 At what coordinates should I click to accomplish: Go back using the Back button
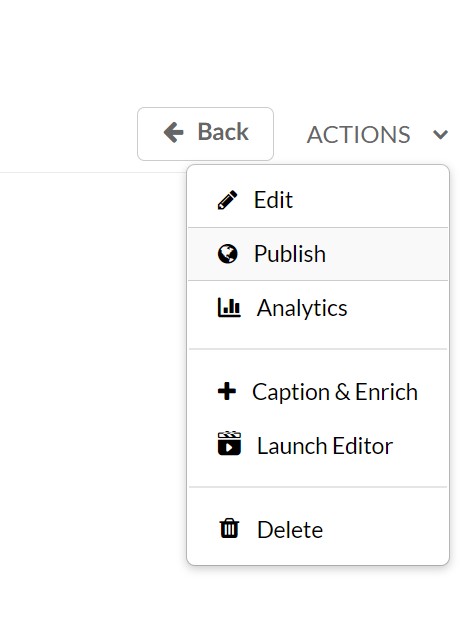click(x=205, y=134)
